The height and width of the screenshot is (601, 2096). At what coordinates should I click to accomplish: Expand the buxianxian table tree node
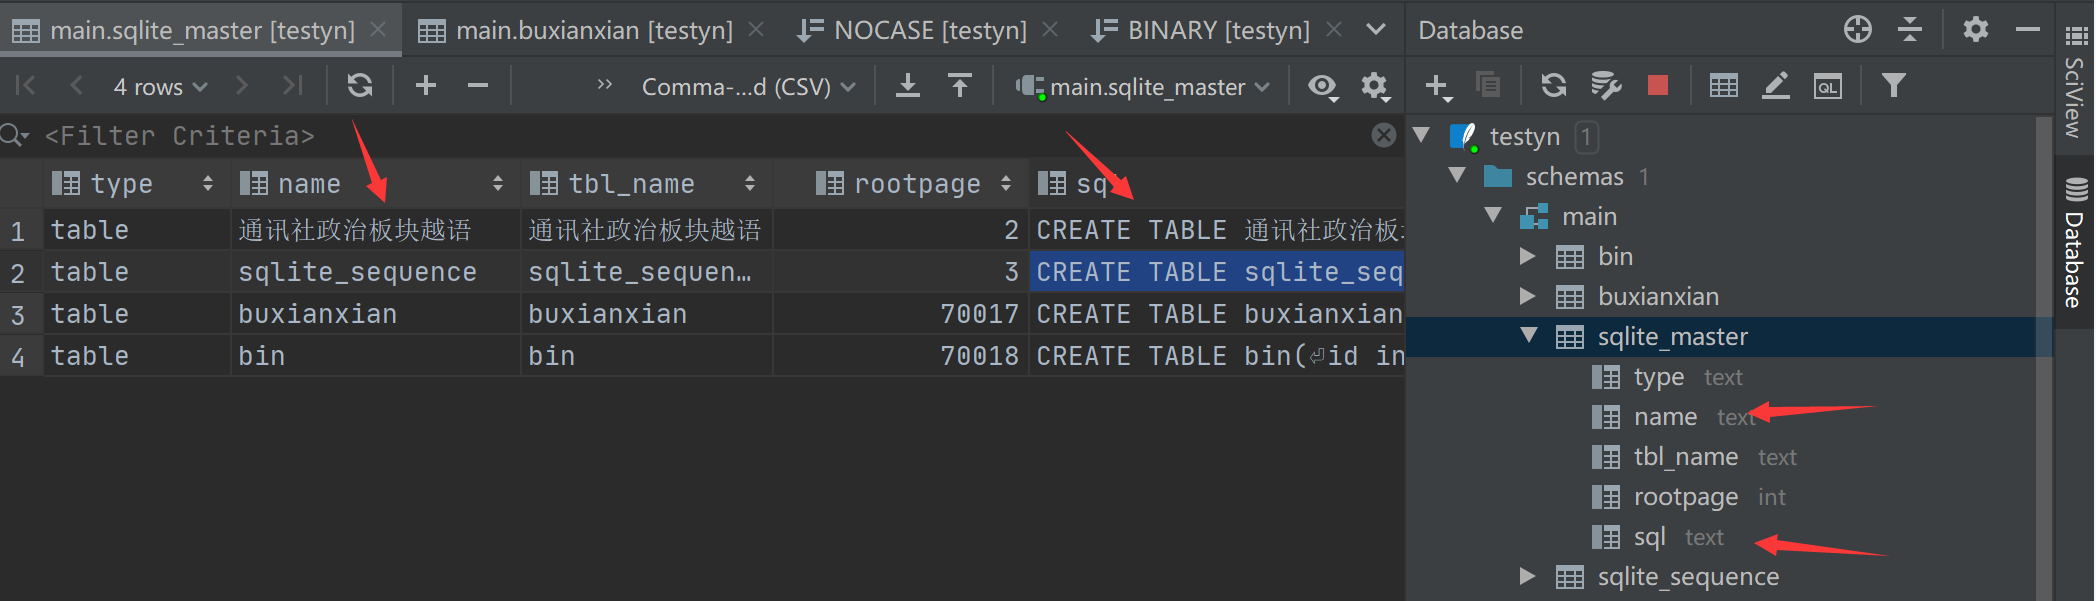pyautogui.click(x=1527, y=296)
